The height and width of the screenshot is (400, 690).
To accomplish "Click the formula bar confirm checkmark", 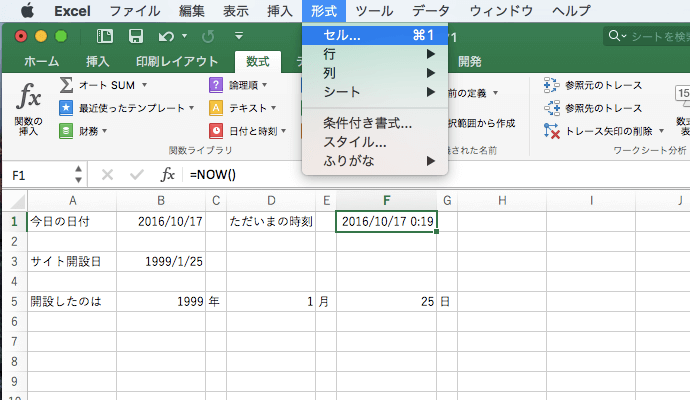I will (x=137, y=175).
